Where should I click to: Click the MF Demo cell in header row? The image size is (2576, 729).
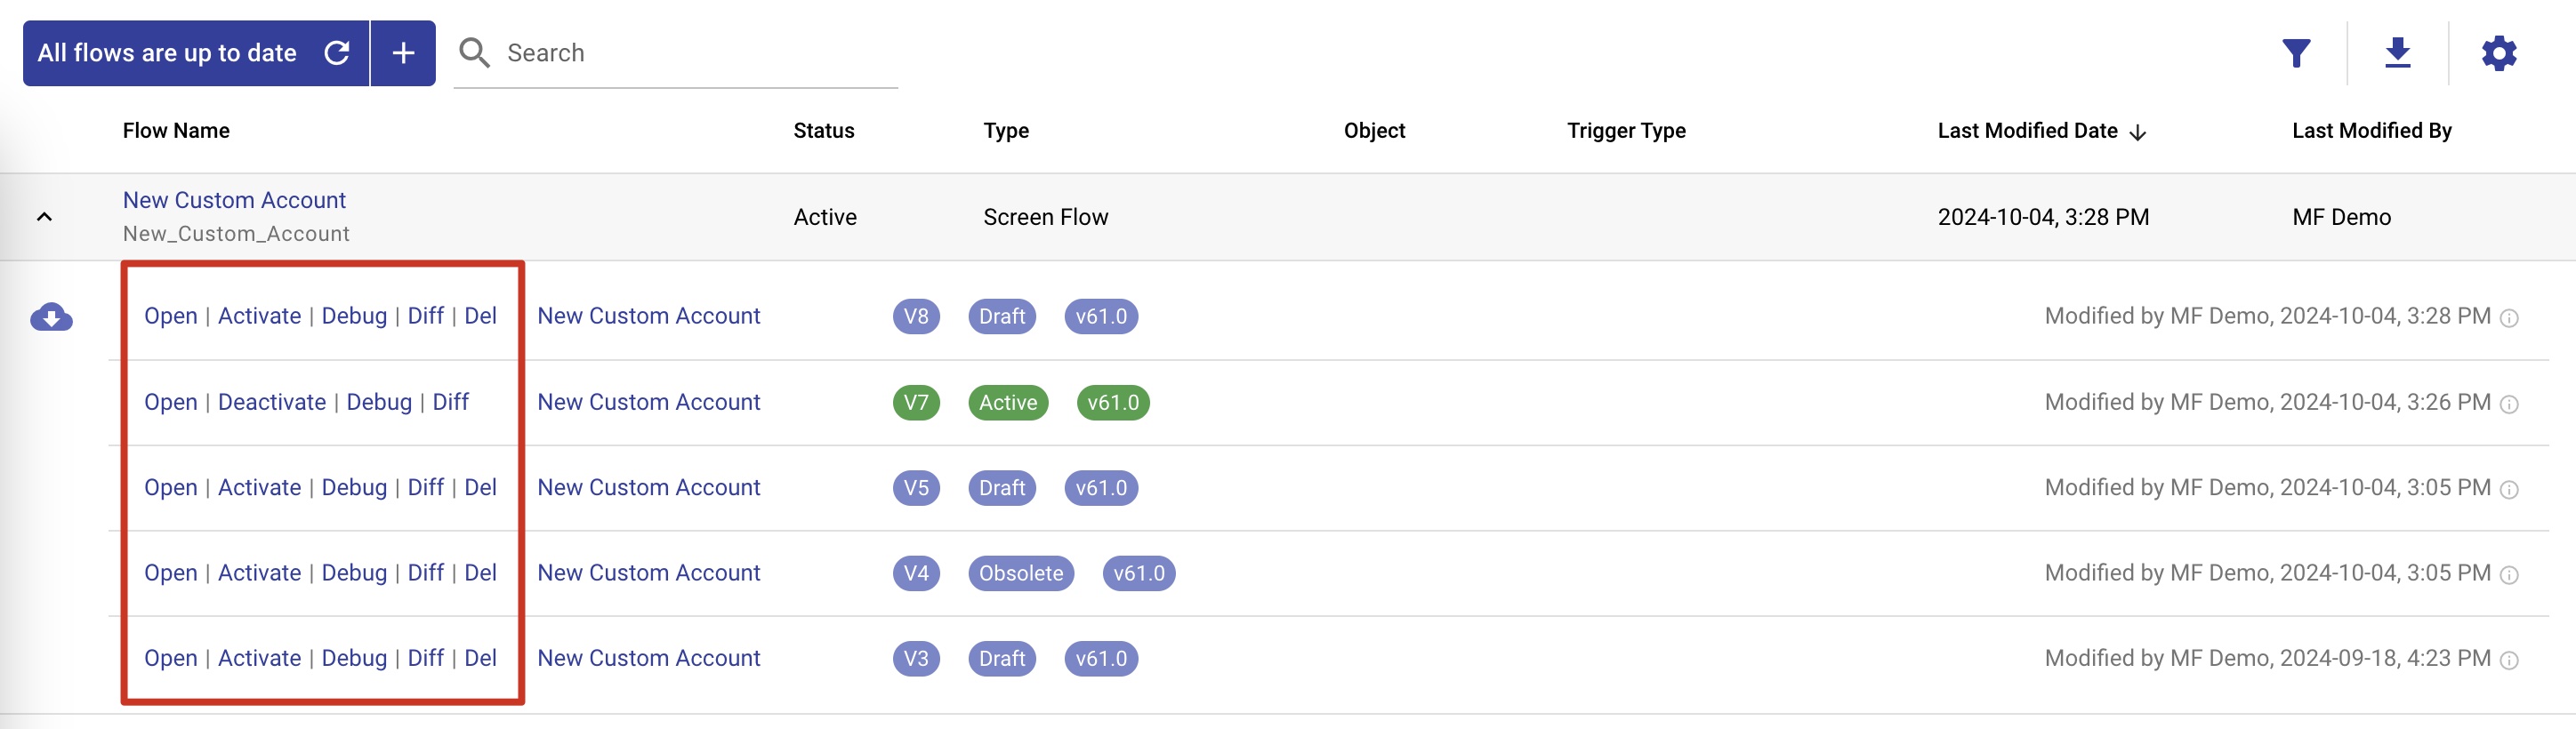click(2341, 217)
